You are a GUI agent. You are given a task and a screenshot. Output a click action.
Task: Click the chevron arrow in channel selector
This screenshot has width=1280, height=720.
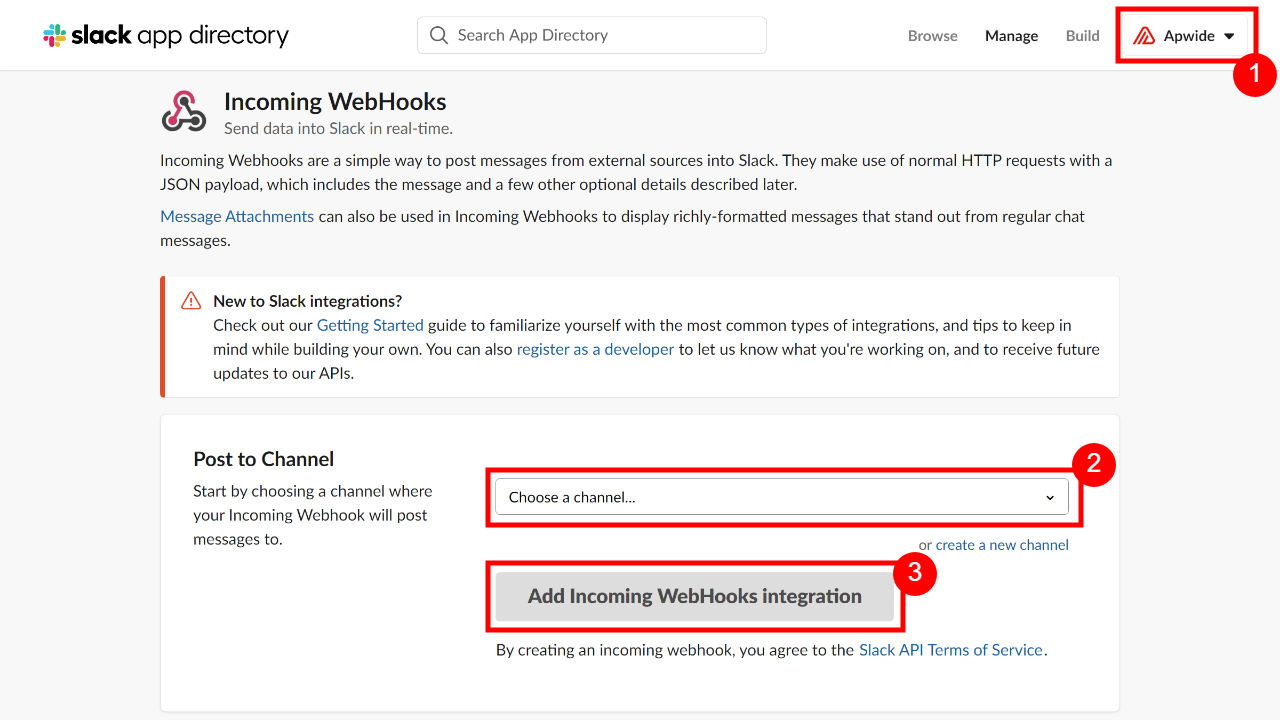pos(1050,498)
